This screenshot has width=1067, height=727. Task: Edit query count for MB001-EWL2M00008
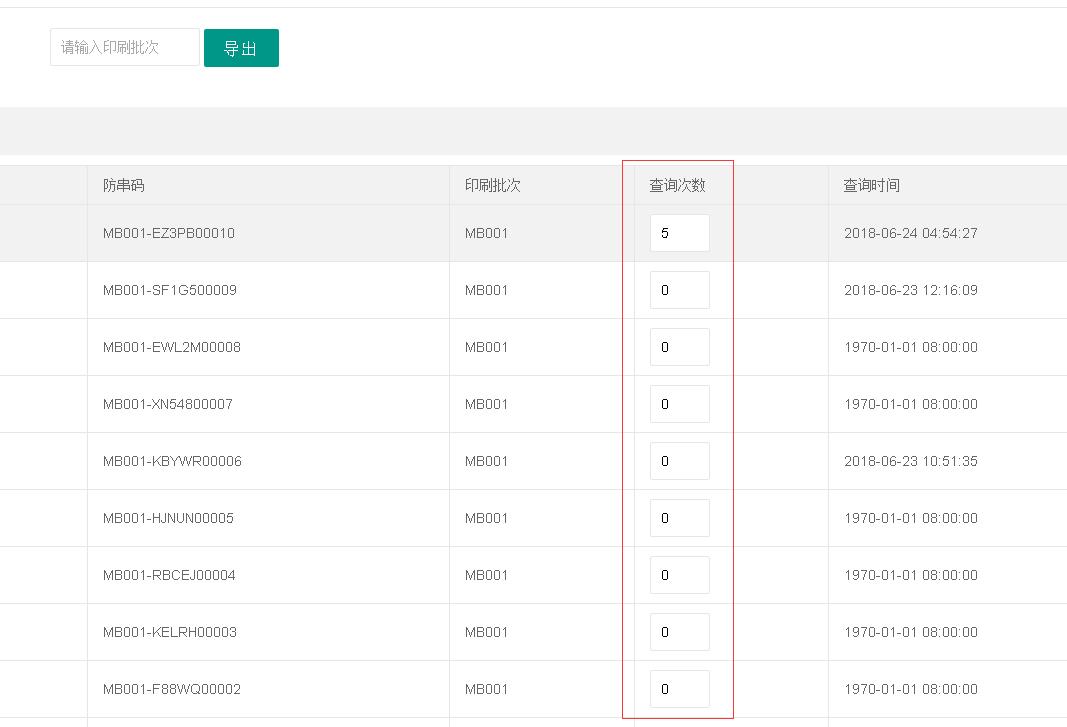(x=680, y=347)
